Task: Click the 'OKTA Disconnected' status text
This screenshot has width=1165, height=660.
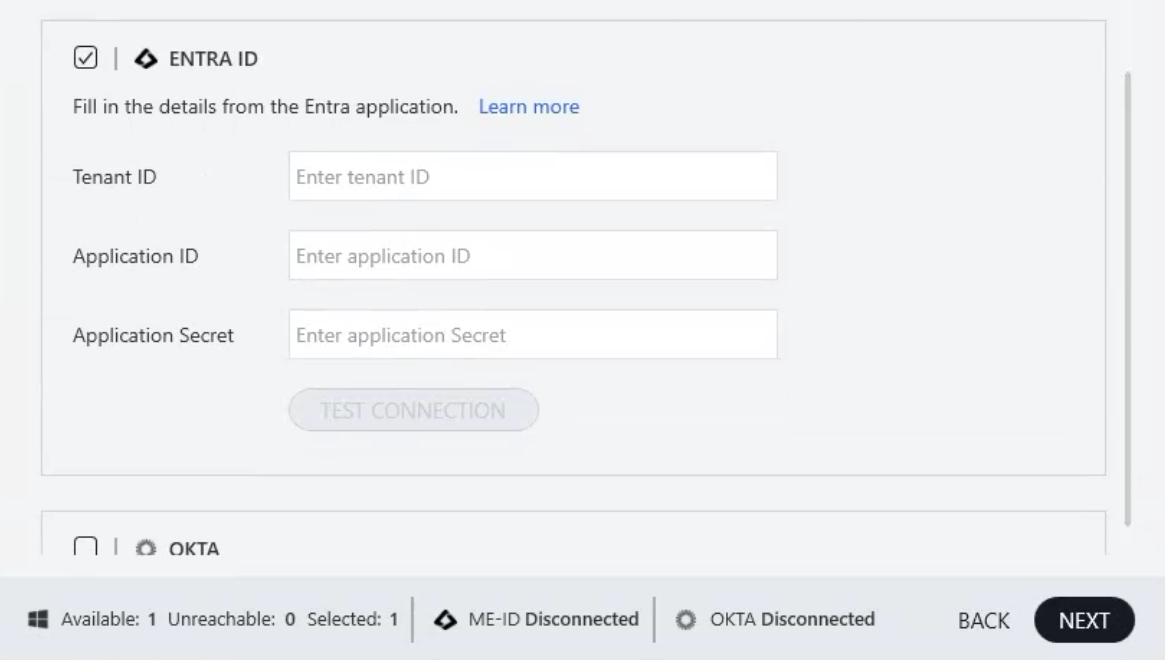Action: [792, 619]
